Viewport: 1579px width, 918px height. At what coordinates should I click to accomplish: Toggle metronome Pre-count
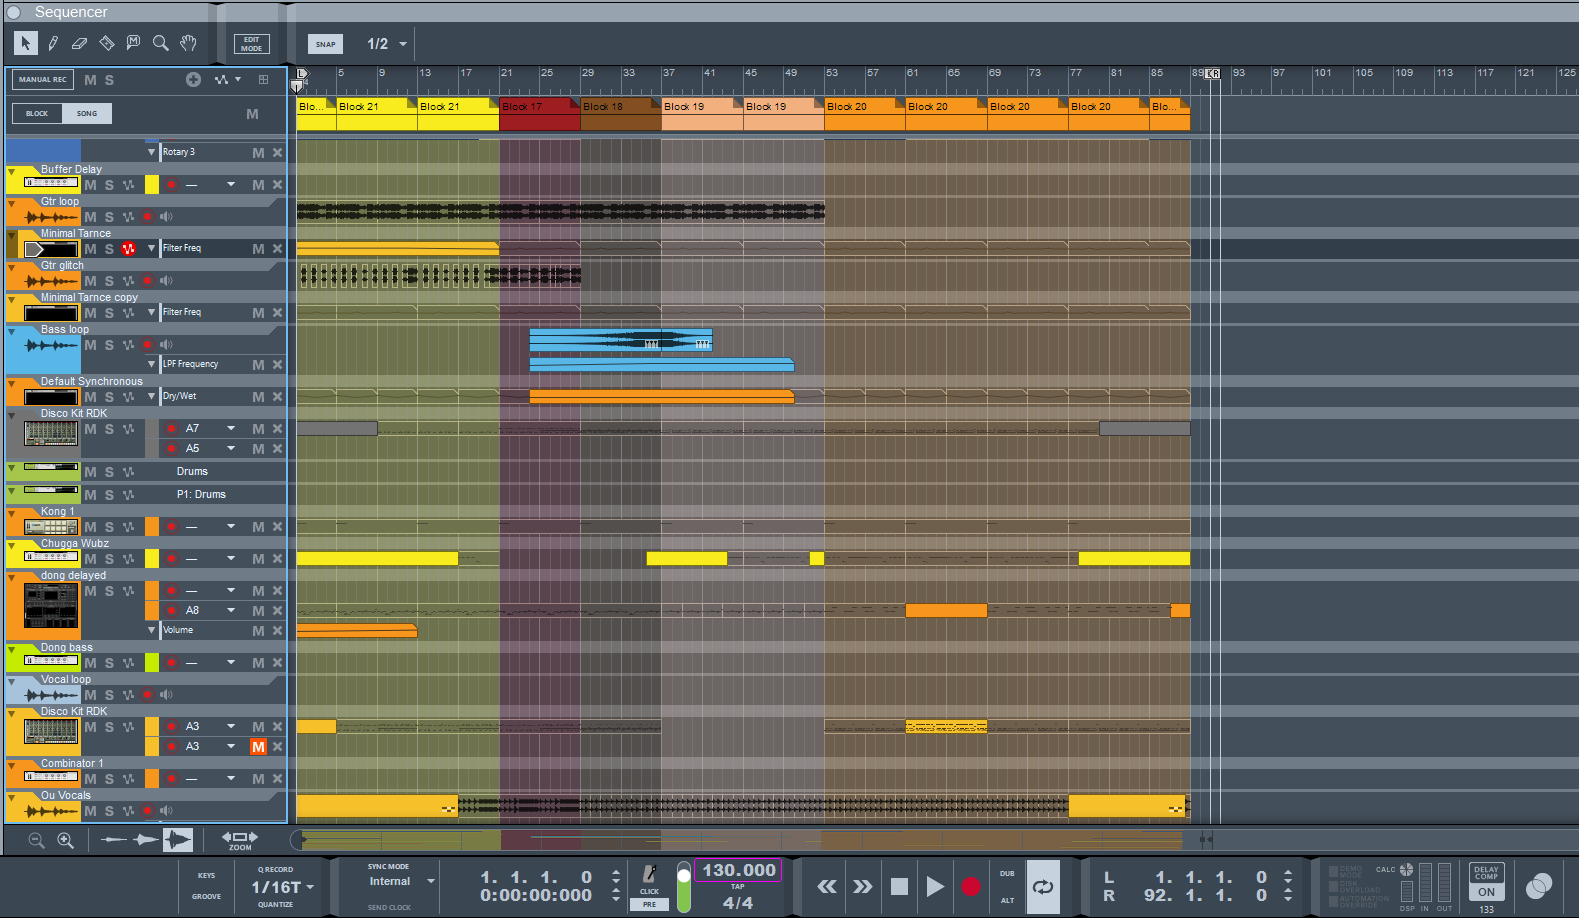650,904
